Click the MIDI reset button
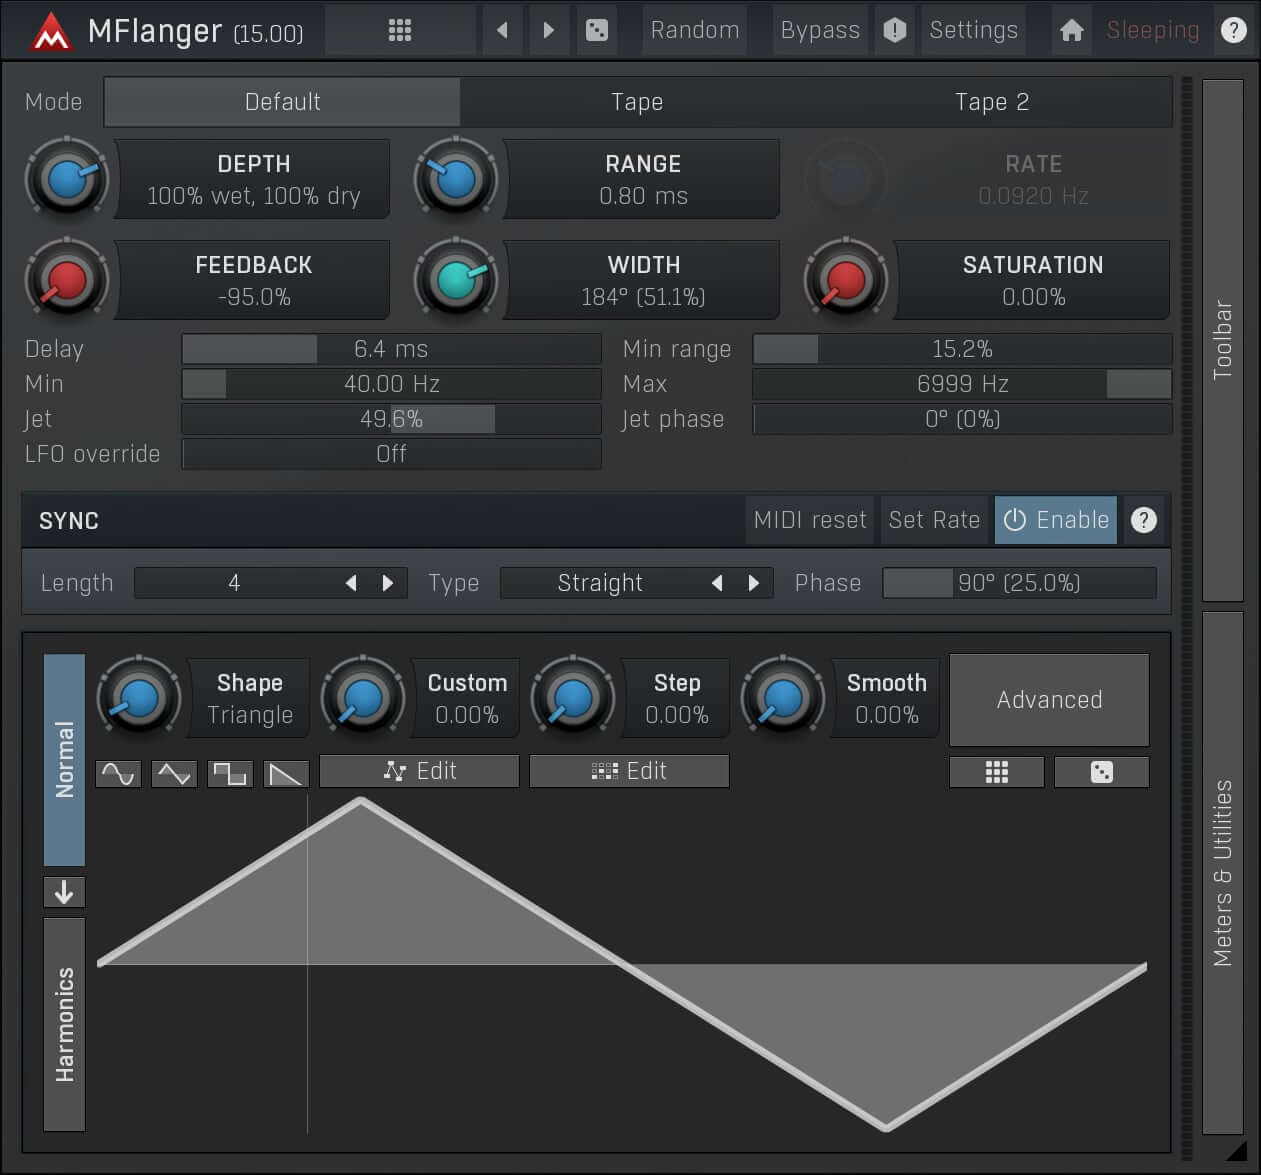 click(x=809, y=520)
